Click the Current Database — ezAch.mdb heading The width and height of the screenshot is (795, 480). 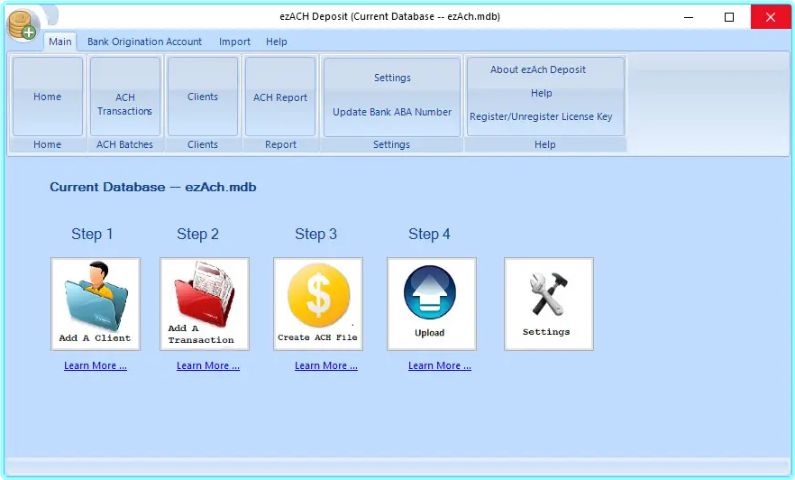tap(153, 187)
